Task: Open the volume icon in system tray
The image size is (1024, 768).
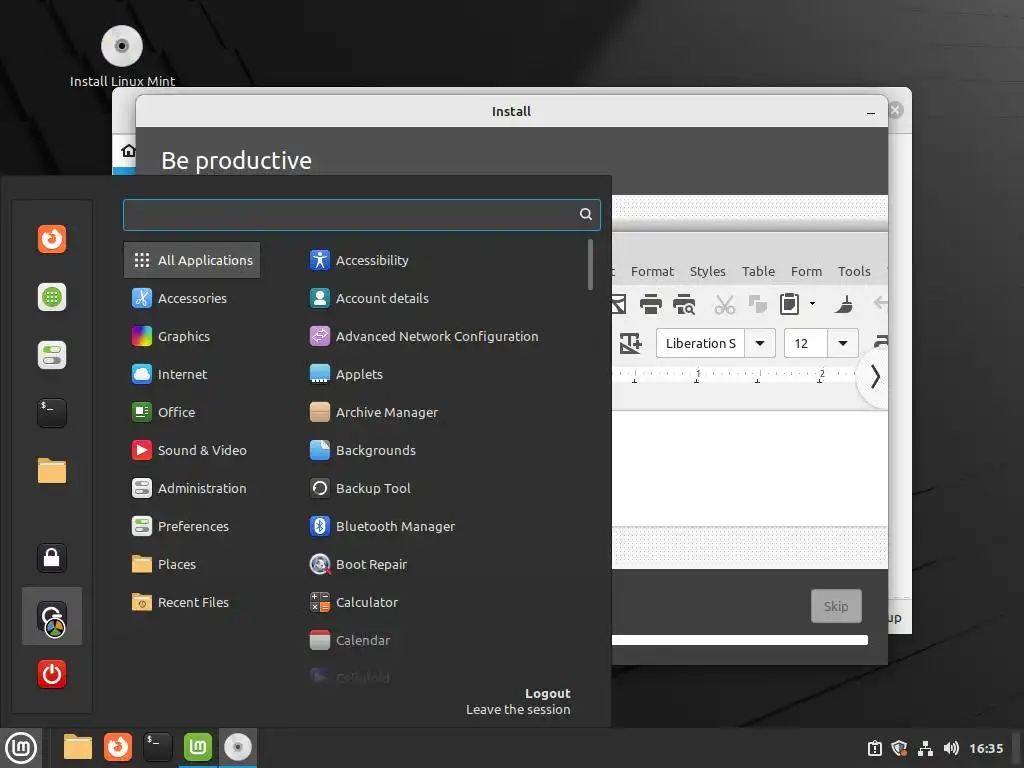Action: tap(951, 748)
